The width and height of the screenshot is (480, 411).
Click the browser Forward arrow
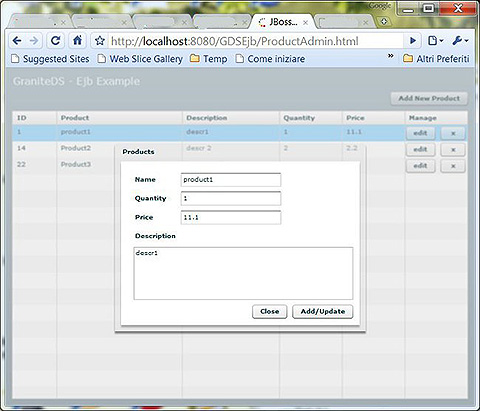[34, 41]
